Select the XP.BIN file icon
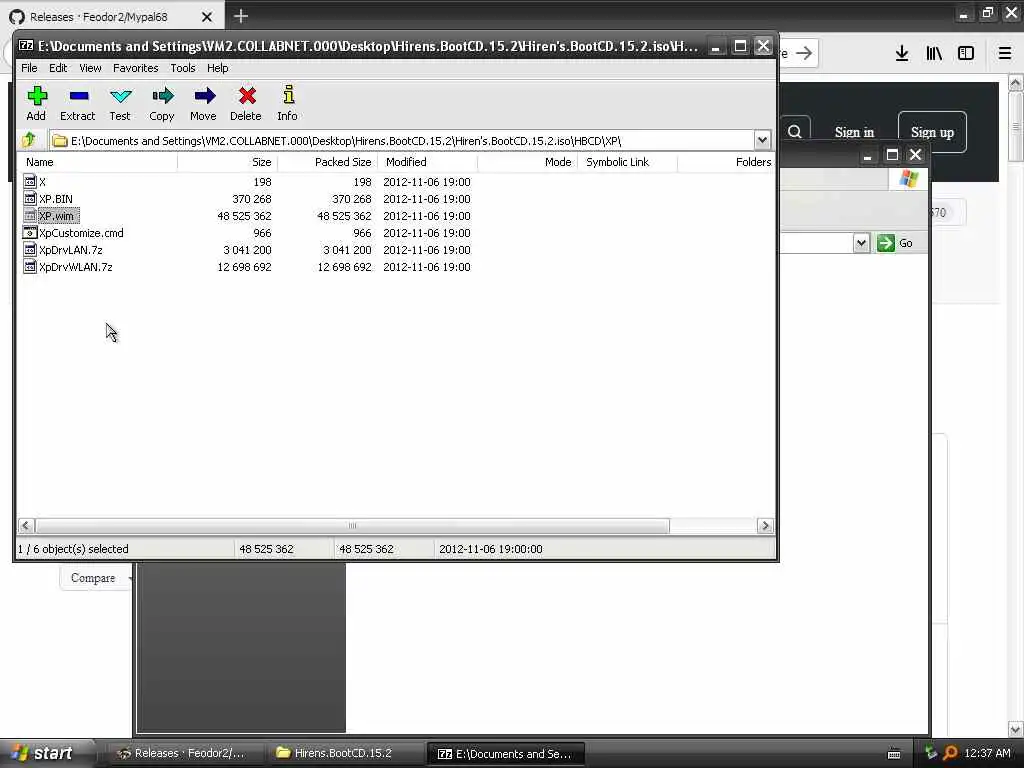 (29, 199)
